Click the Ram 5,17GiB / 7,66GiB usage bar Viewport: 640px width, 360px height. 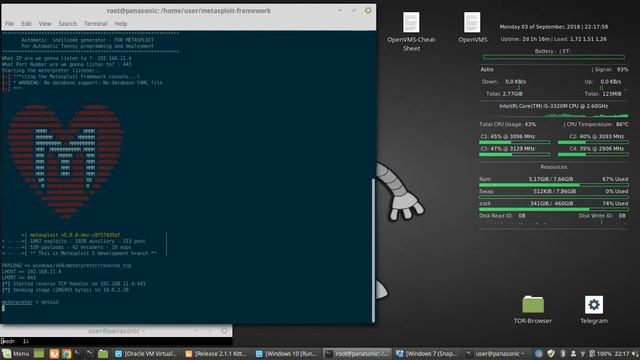[553, 185]
